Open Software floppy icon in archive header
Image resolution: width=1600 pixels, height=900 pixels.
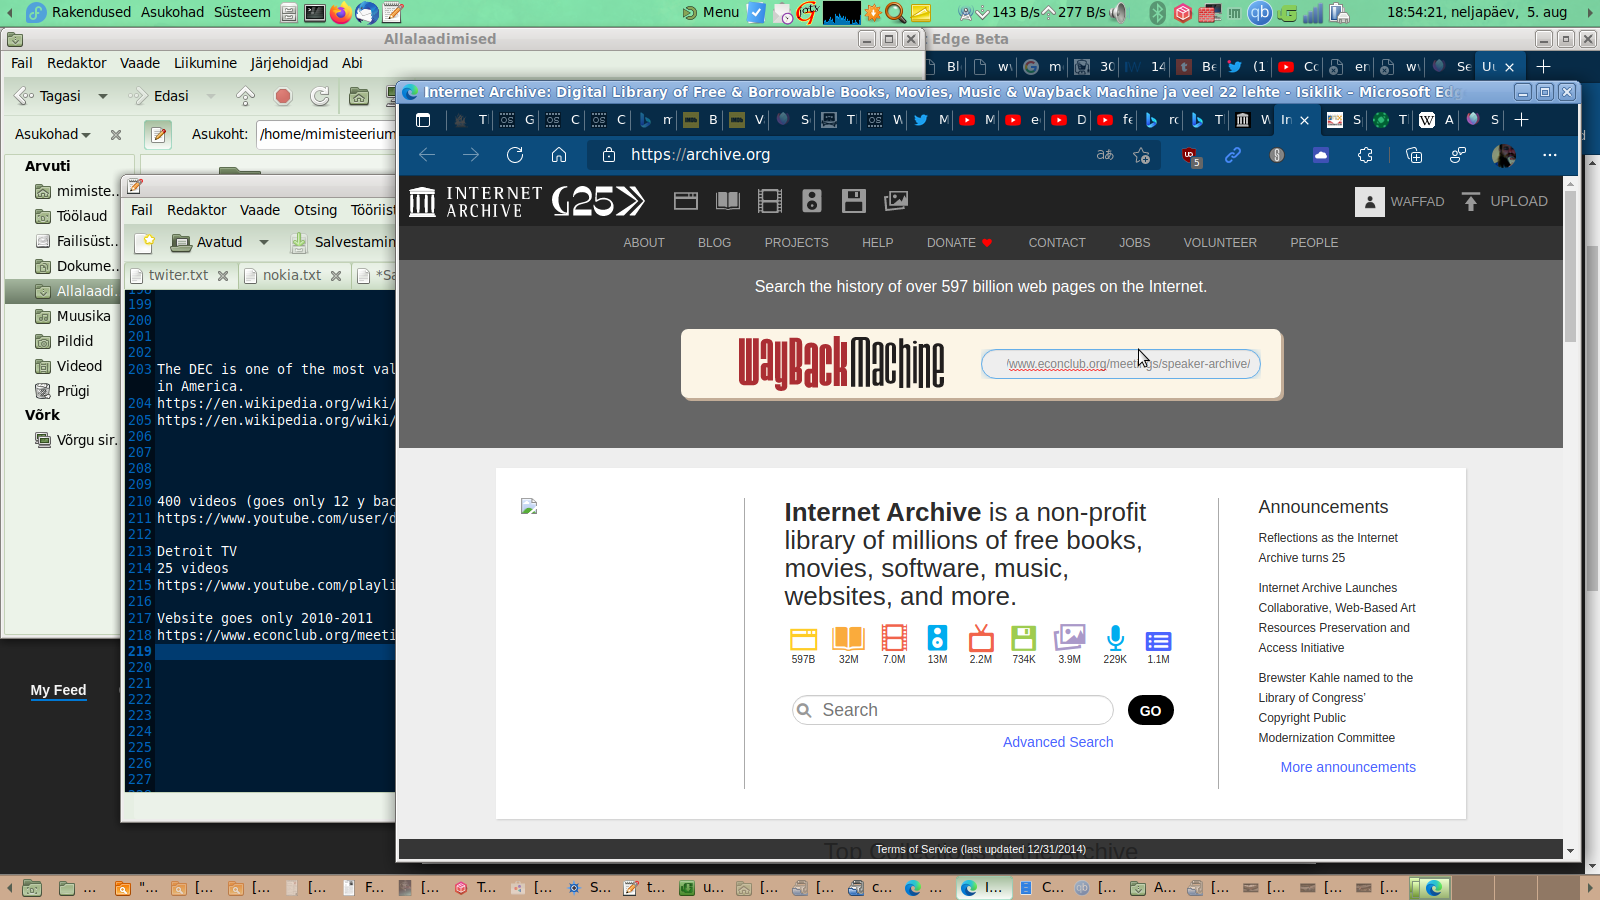pos(854,201)
